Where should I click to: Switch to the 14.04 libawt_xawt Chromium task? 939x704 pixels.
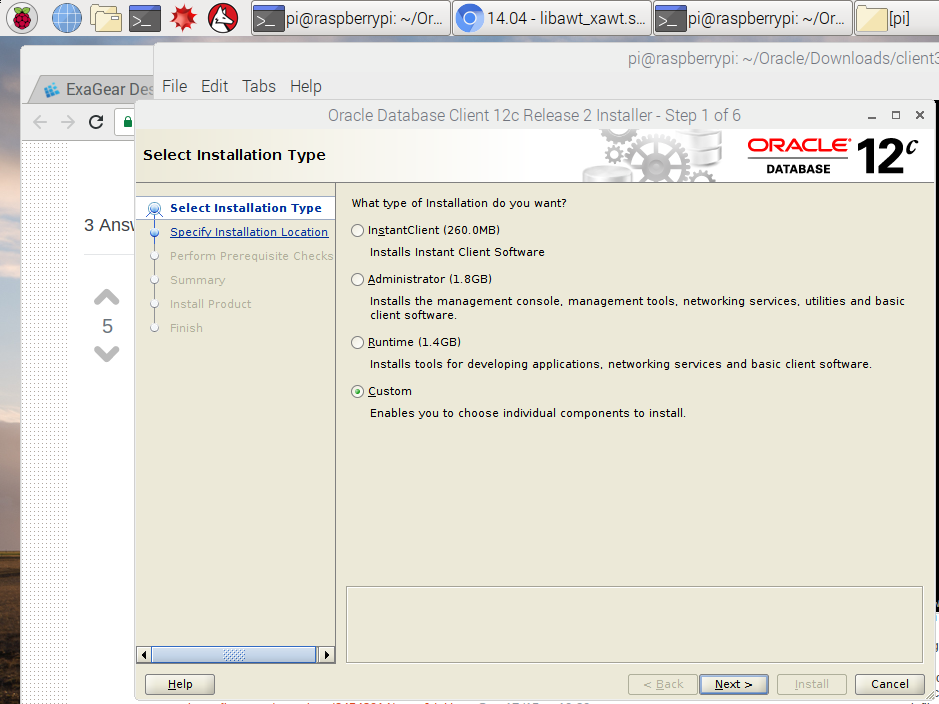(552, 19)
